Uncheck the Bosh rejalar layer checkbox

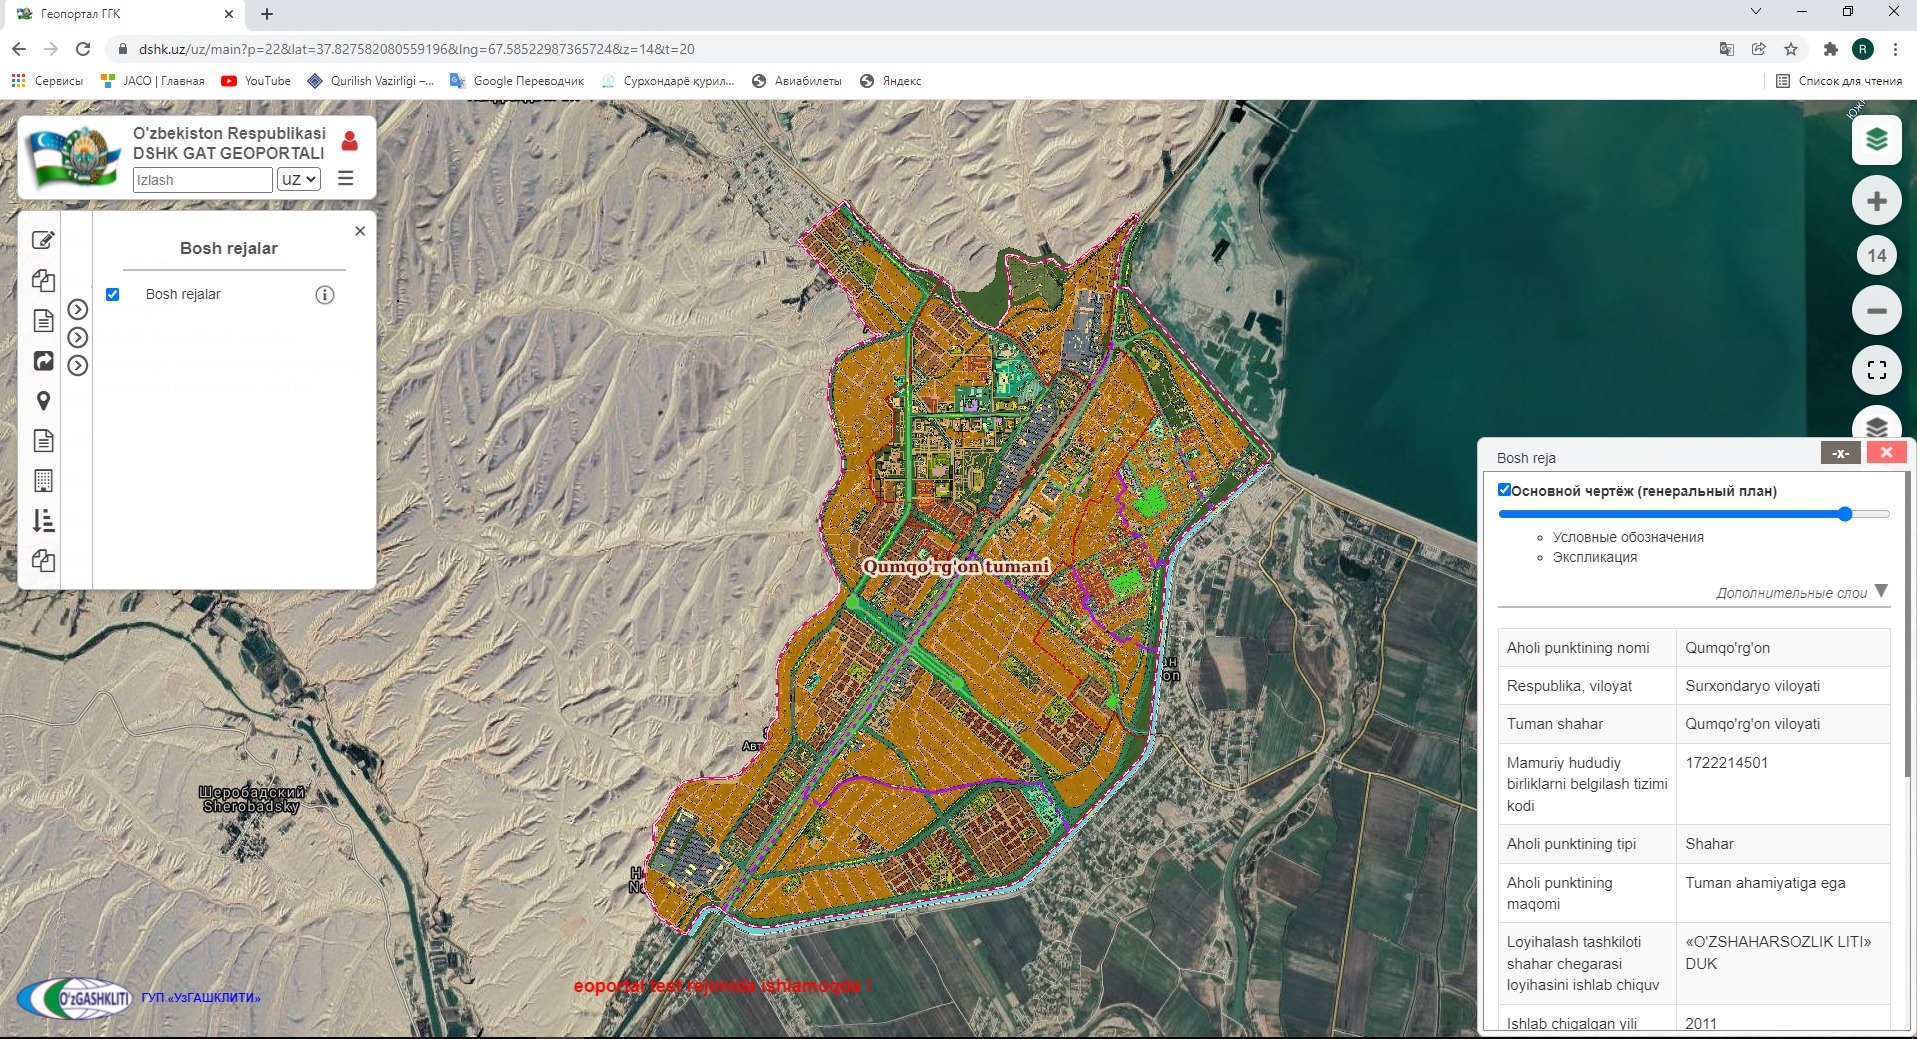pos(113,295)
